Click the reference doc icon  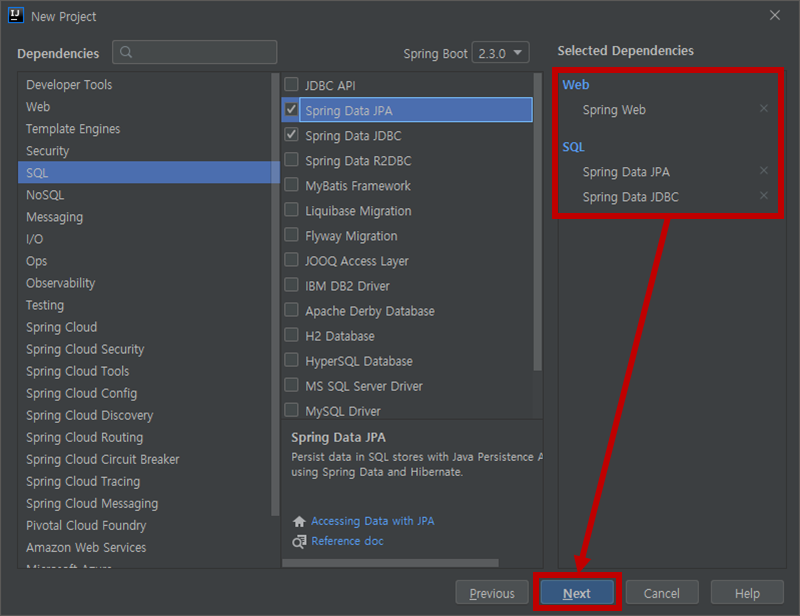(x=299, y=541)
